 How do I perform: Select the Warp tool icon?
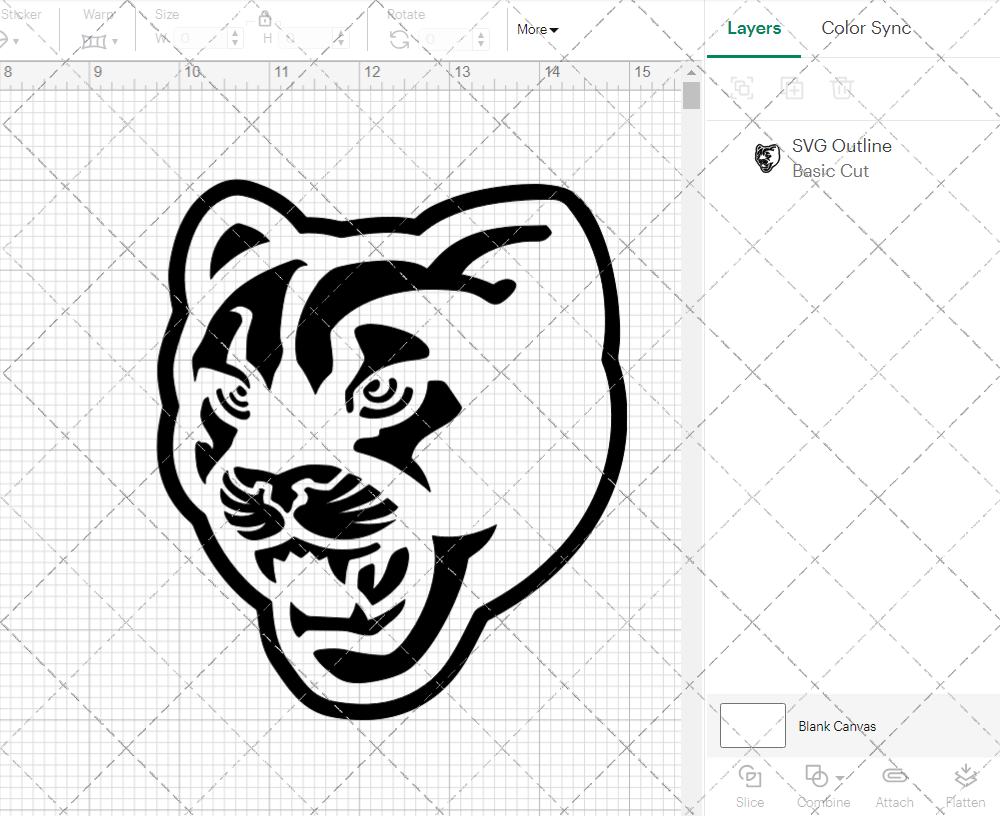tap(95, 40)
